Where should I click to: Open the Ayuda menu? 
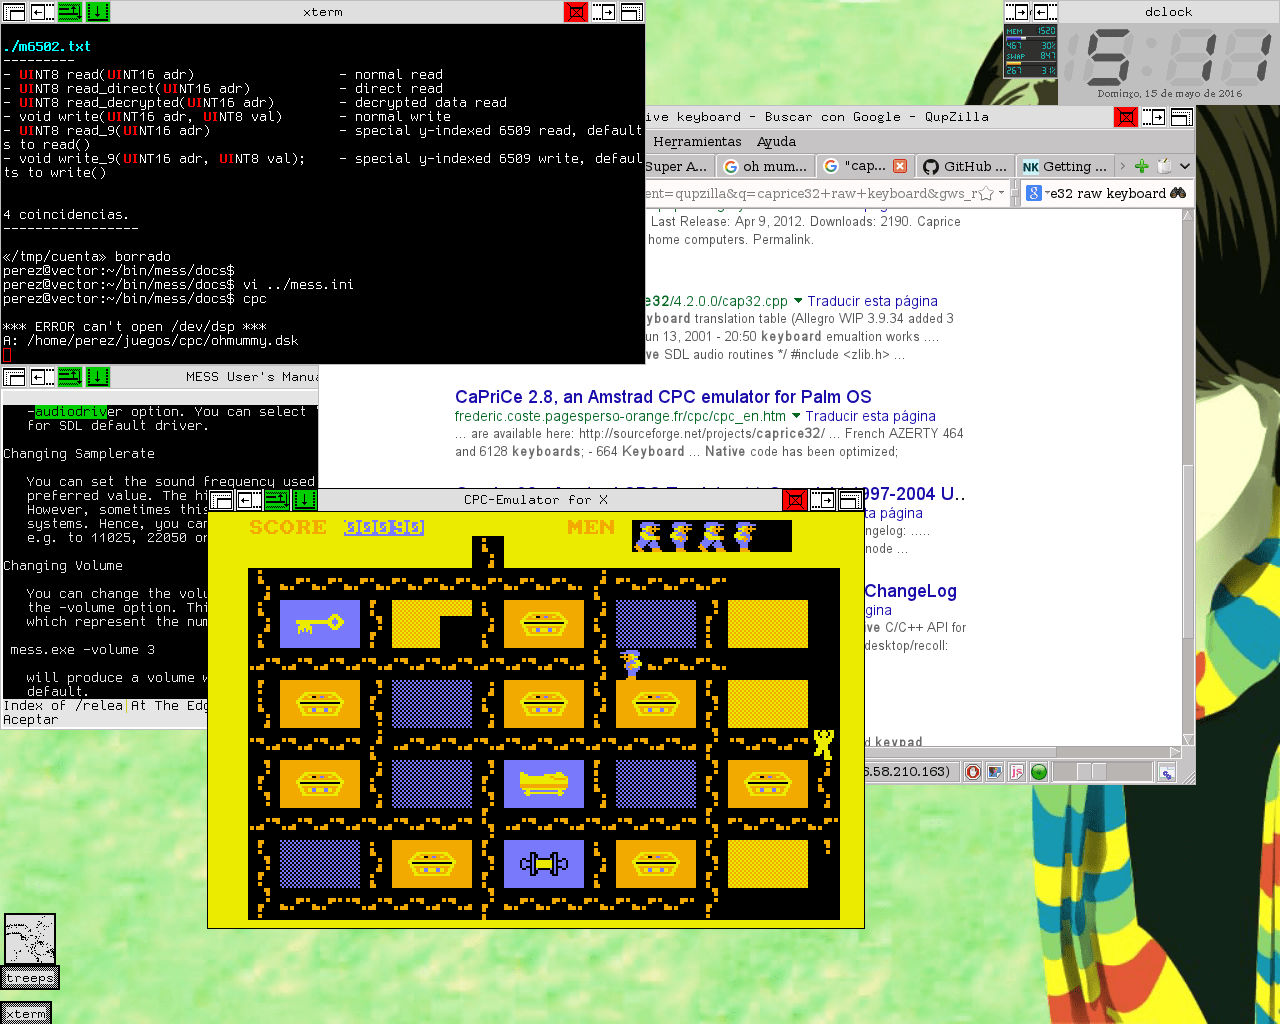(776, 142)
